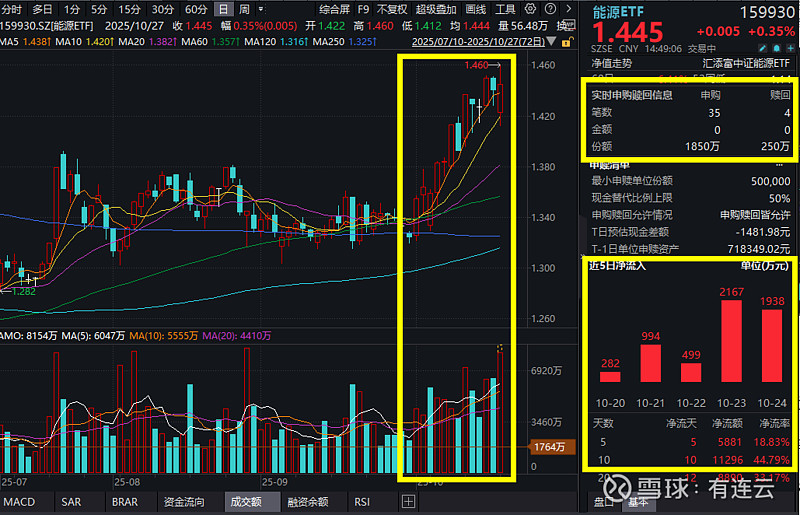Screen dimensions: 800x515
Task: Toggle the lock icon next to date range
Action: point(566,42)
